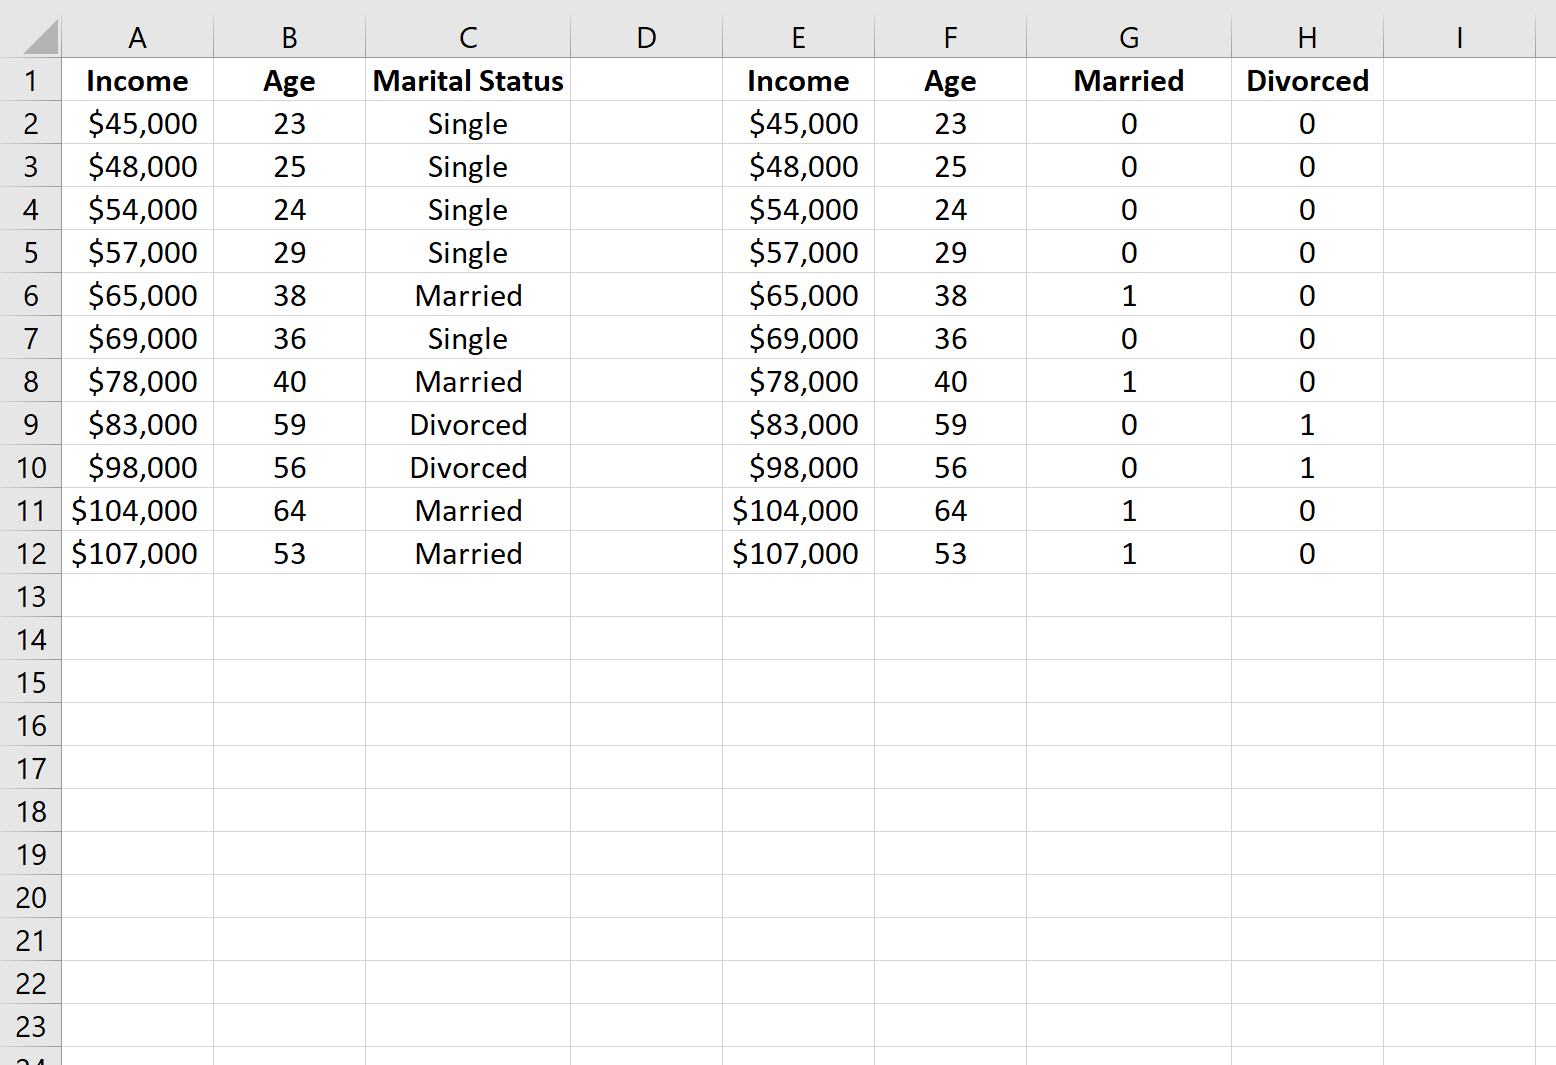1556x1065 pixels.
Task: Select column A header
Action: 137,36
